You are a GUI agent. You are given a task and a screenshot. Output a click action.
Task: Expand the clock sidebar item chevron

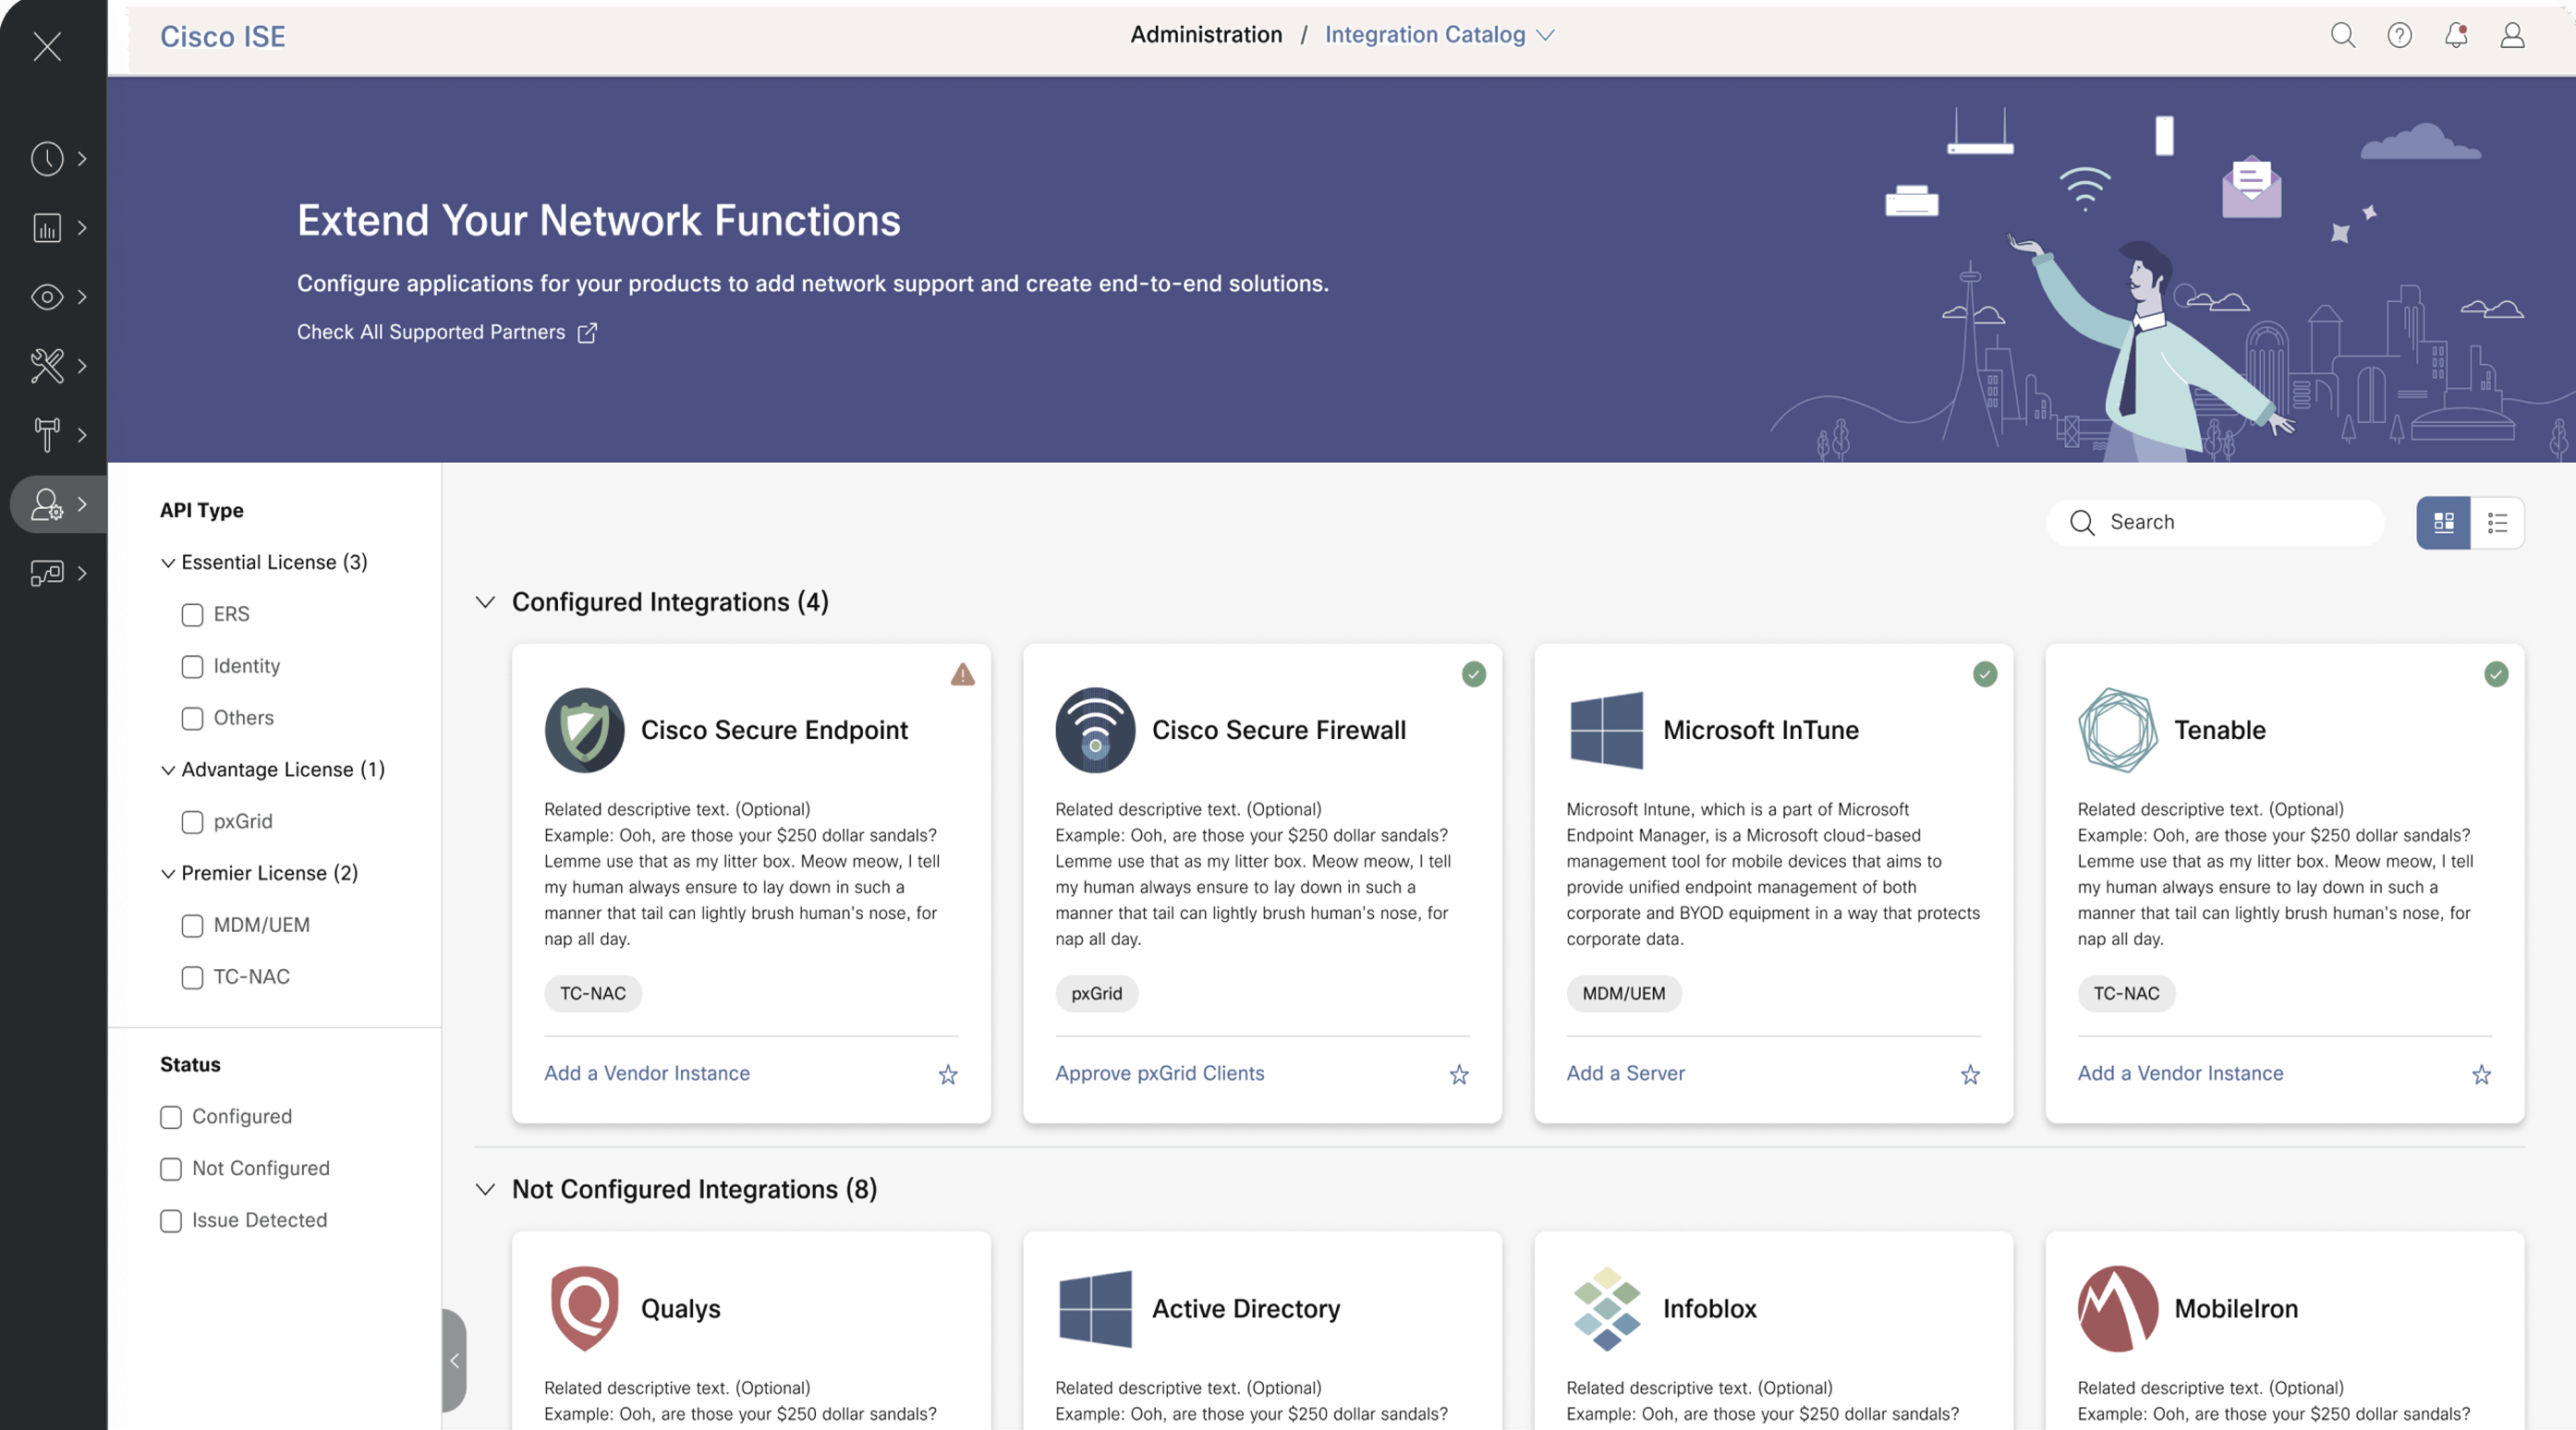(82, 158)
